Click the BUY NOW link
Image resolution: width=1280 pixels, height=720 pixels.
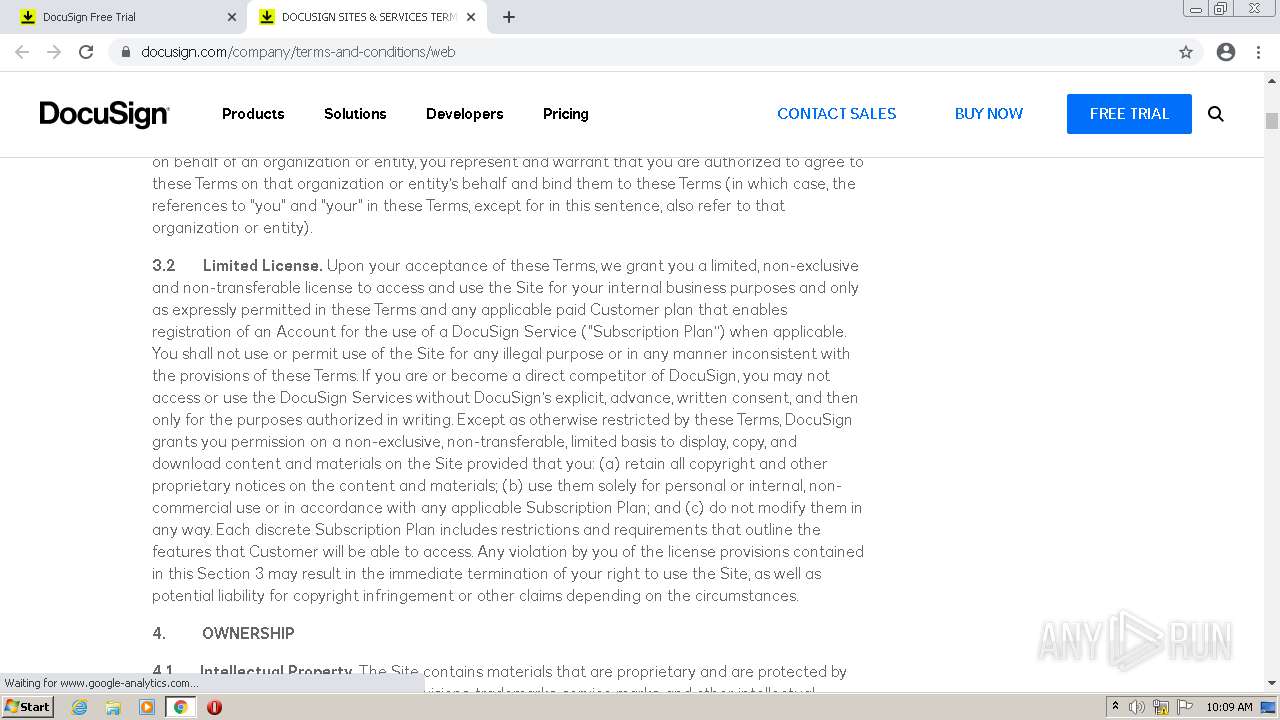pyautogui.click(x=989, y=114)
